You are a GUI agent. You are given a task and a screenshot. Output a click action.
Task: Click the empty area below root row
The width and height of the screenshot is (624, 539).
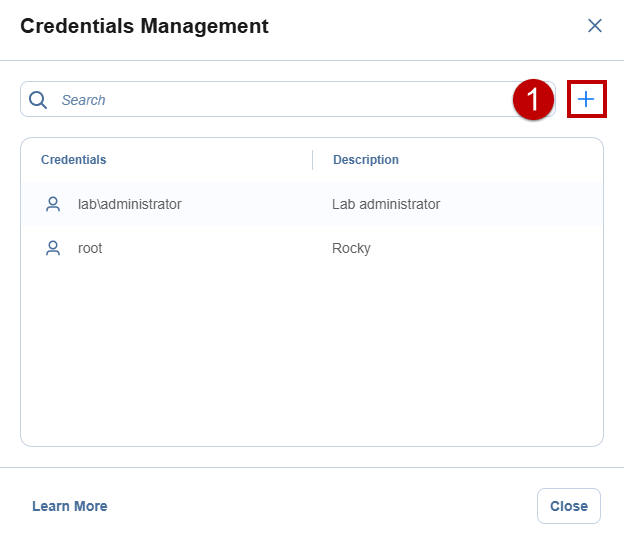[312, 356]
